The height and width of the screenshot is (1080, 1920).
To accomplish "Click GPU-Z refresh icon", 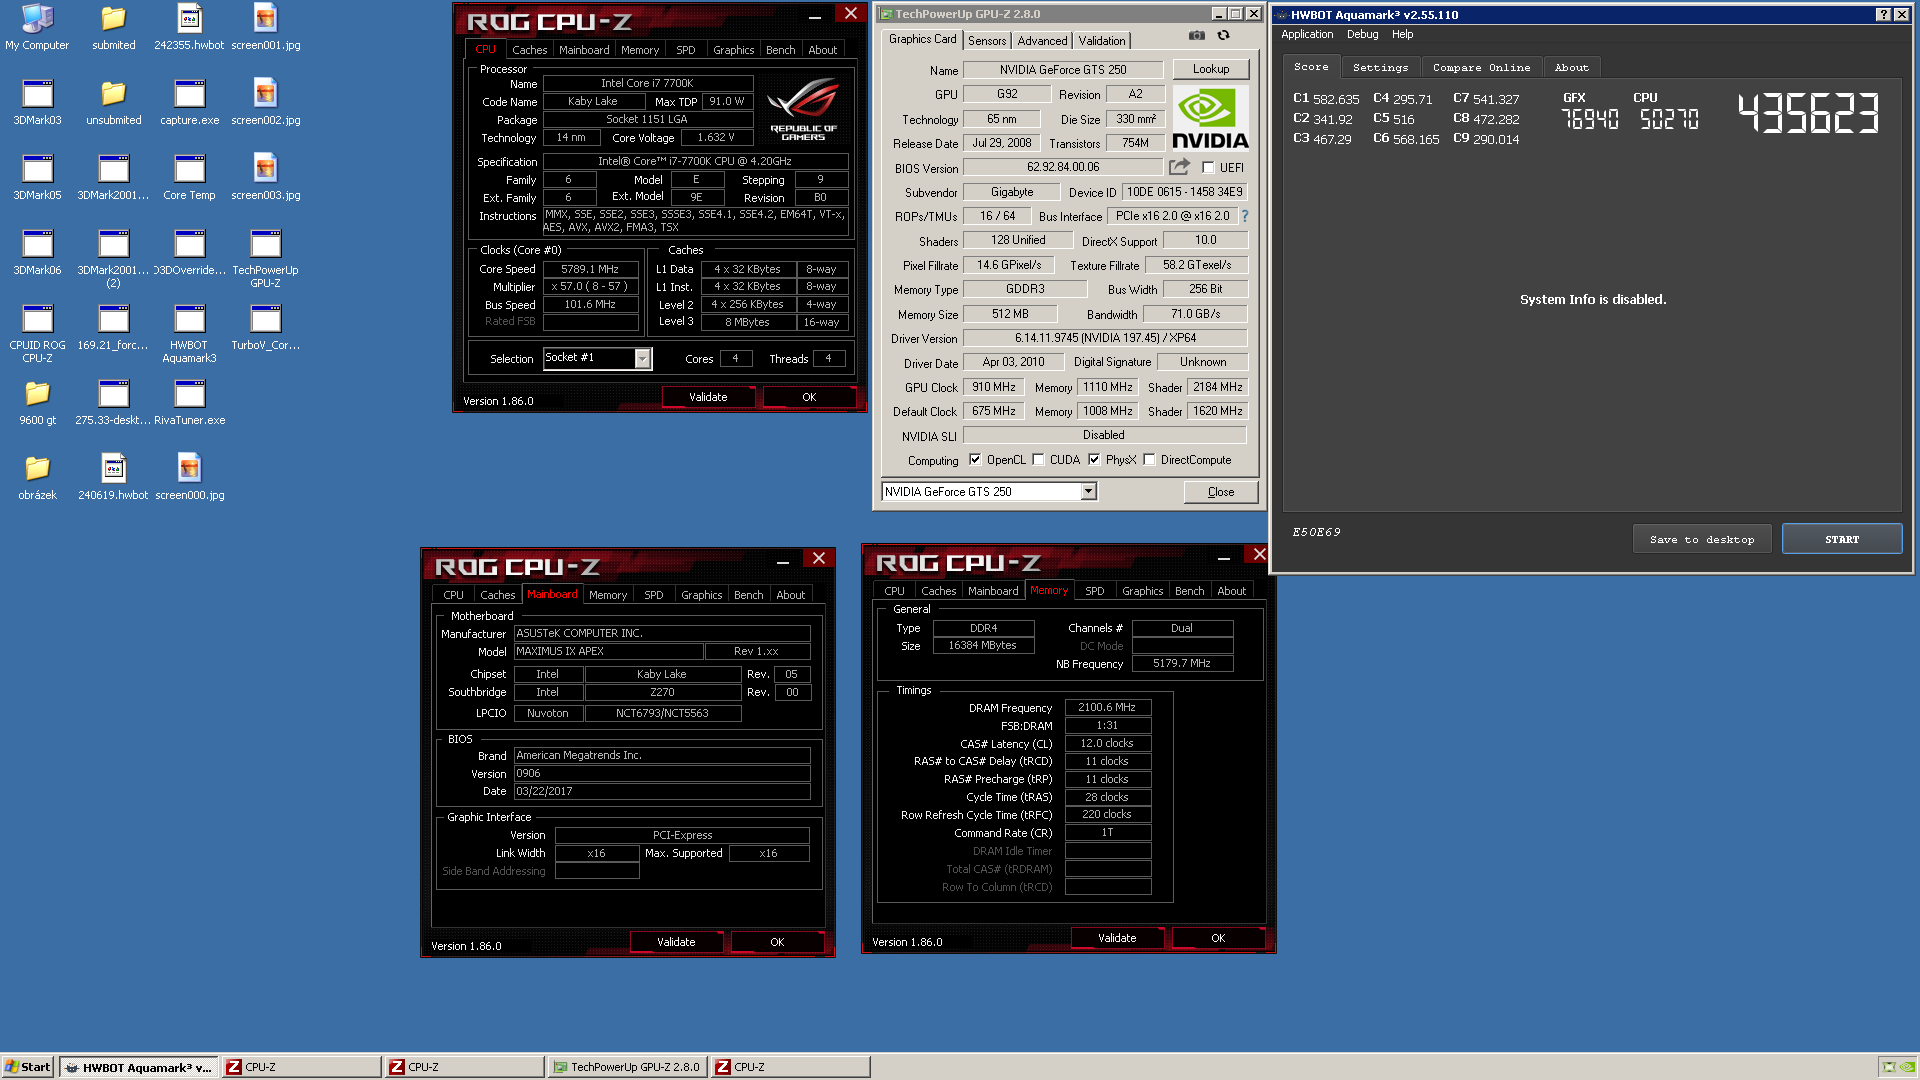I will pos(1223,36).
